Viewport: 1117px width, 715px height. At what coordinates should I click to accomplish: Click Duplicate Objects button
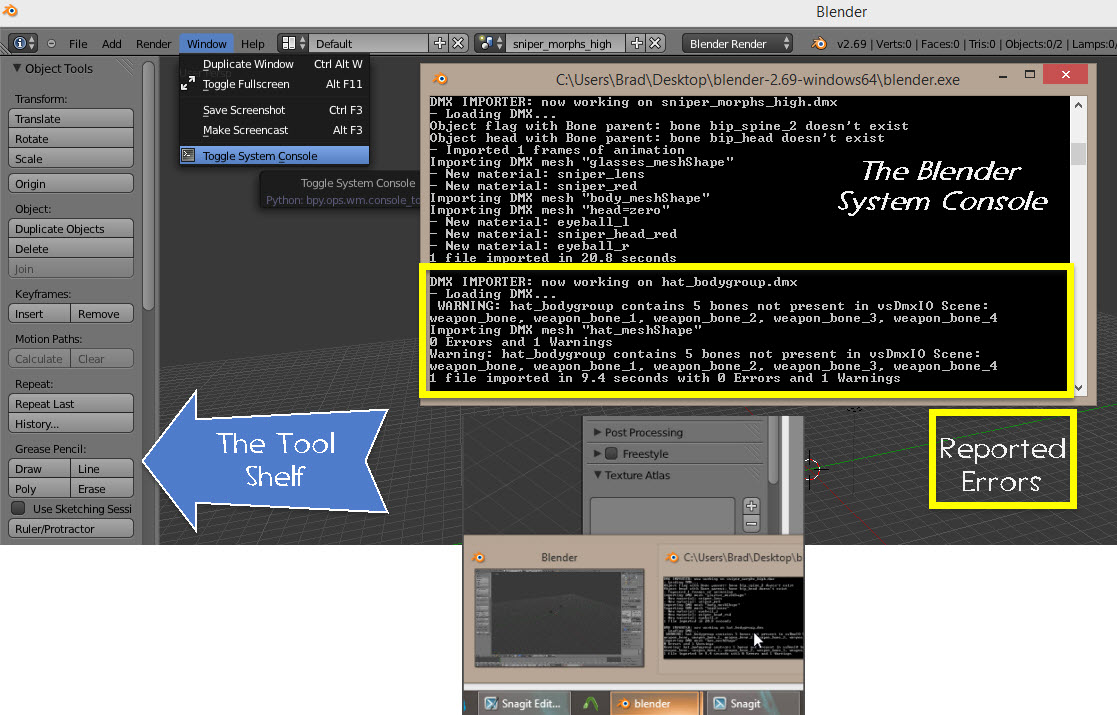pos(71,229)
